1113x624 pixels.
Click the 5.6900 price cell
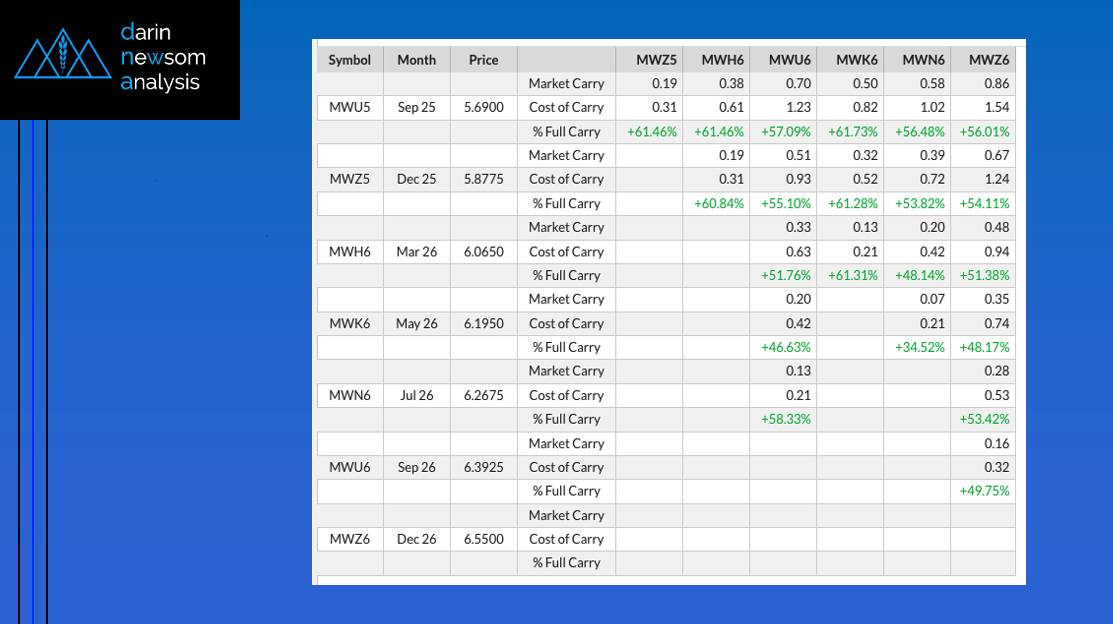click(483, 107)
